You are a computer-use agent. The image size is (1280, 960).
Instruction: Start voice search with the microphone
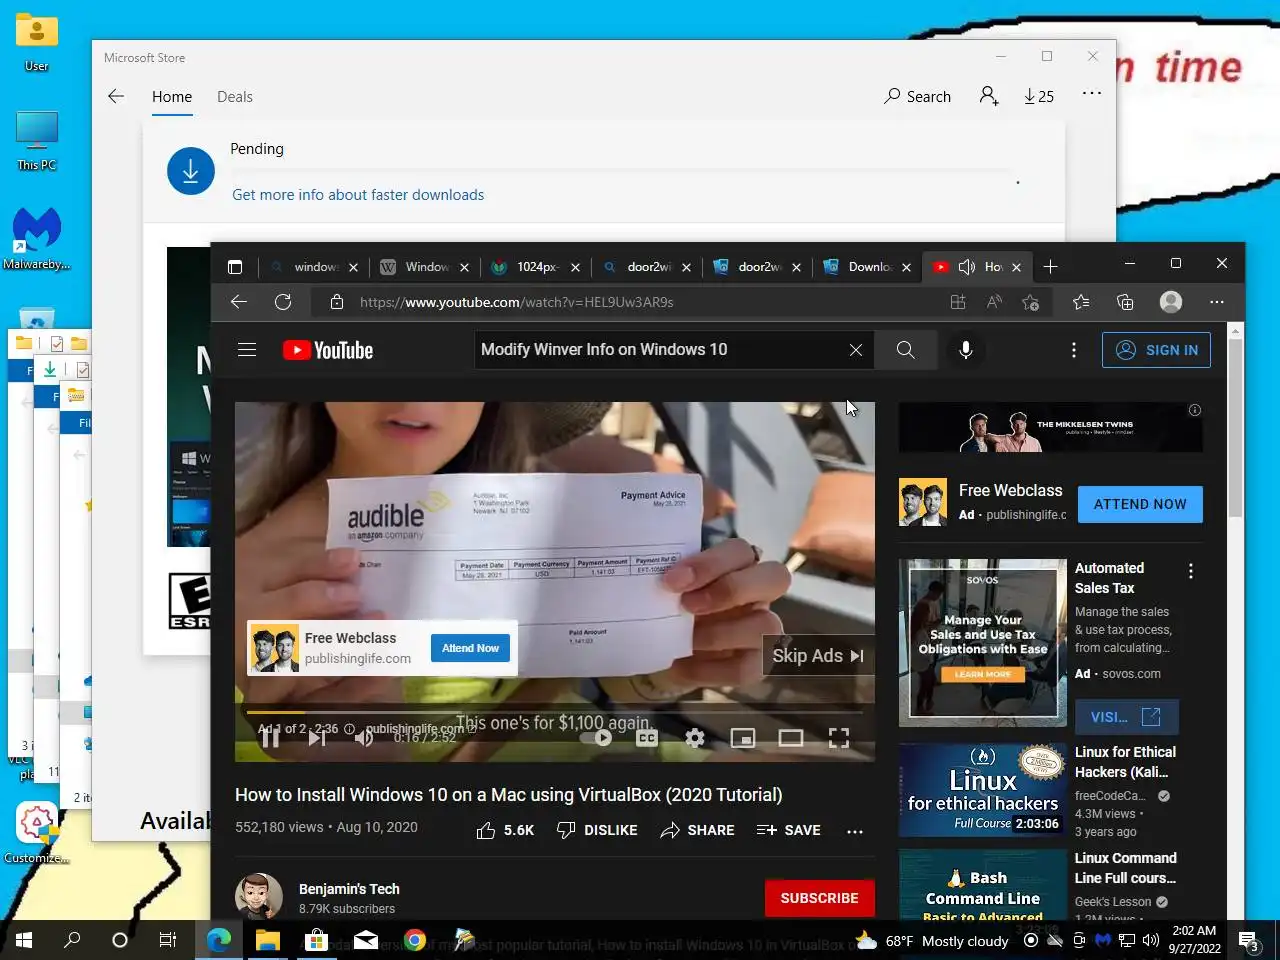pos(966,350)
